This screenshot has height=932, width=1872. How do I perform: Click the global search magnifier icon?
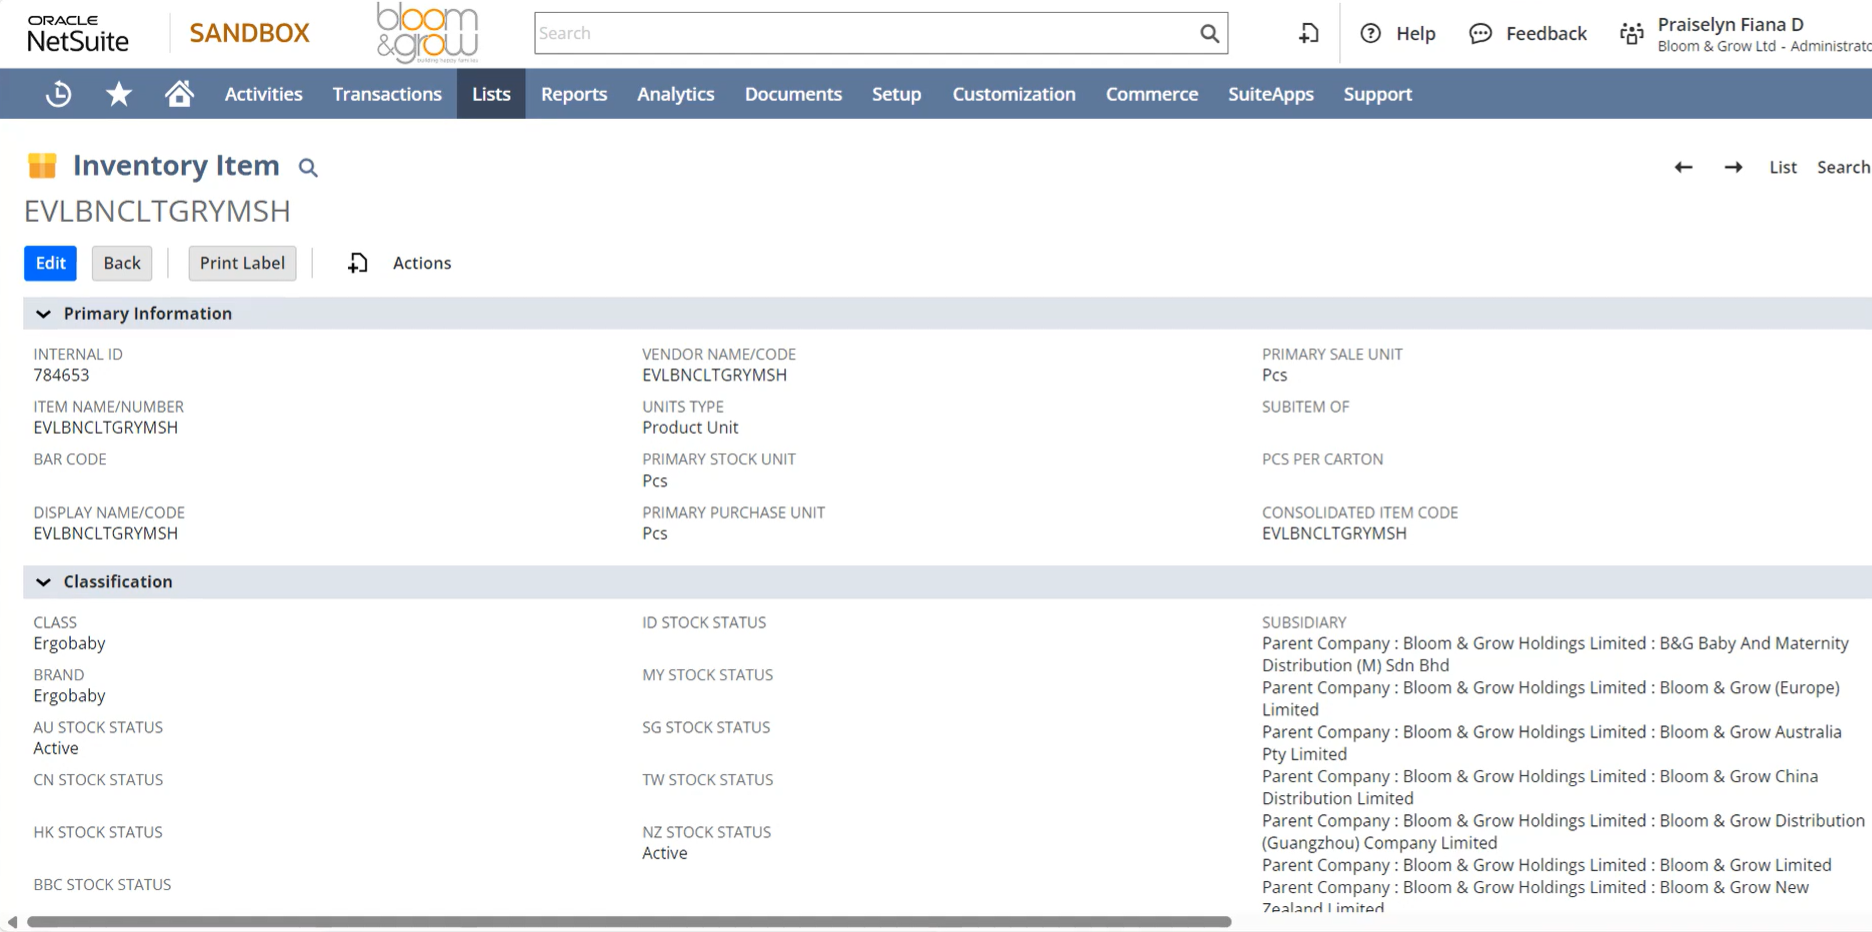(x=1209, y=33)
